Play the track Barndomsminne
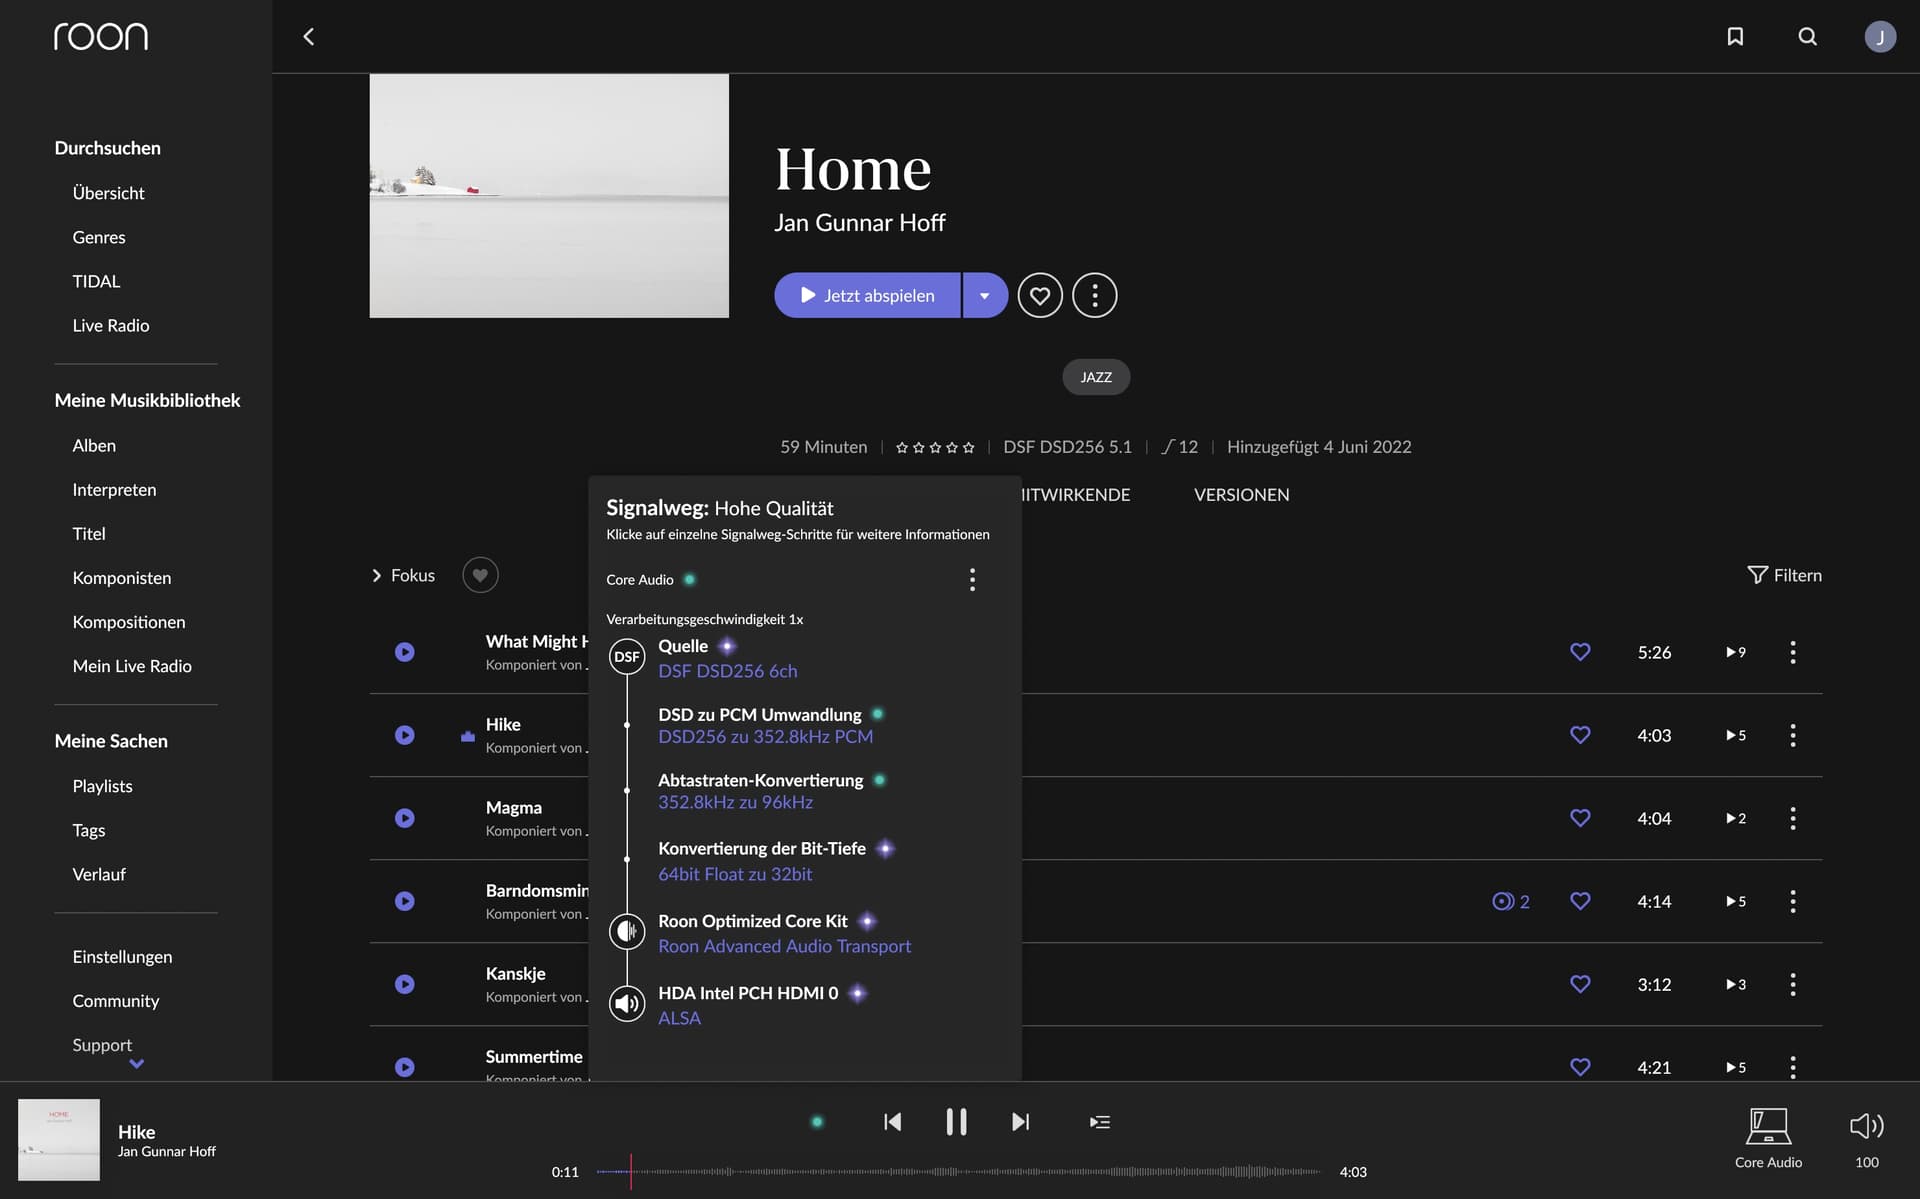The width and height of the screenshot is (1920, 1199). pos(404,901)
